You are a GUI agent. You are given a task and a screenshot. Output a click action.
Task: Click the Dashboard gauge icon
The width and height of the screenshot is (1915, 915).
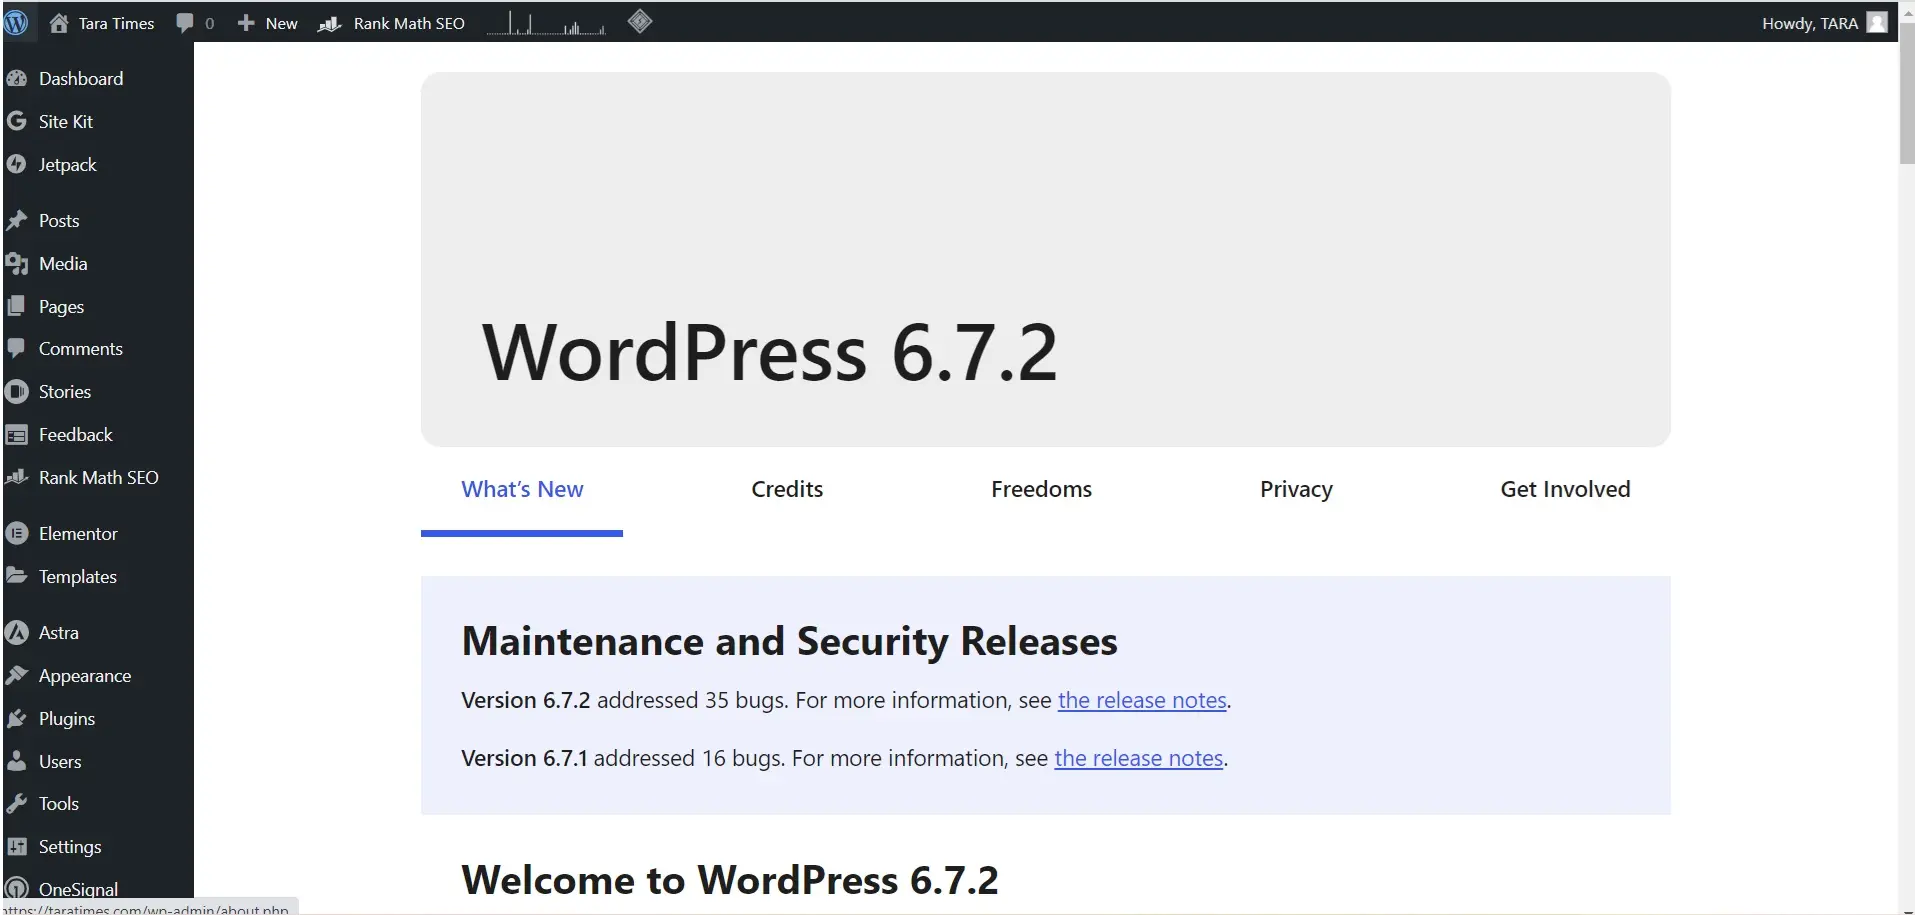17,78
